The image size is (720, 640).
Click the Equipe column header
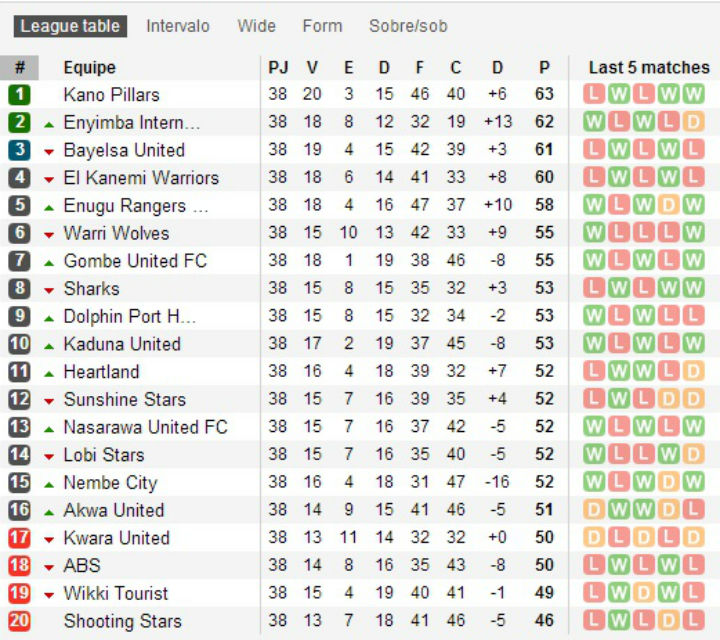coord(89,68)
